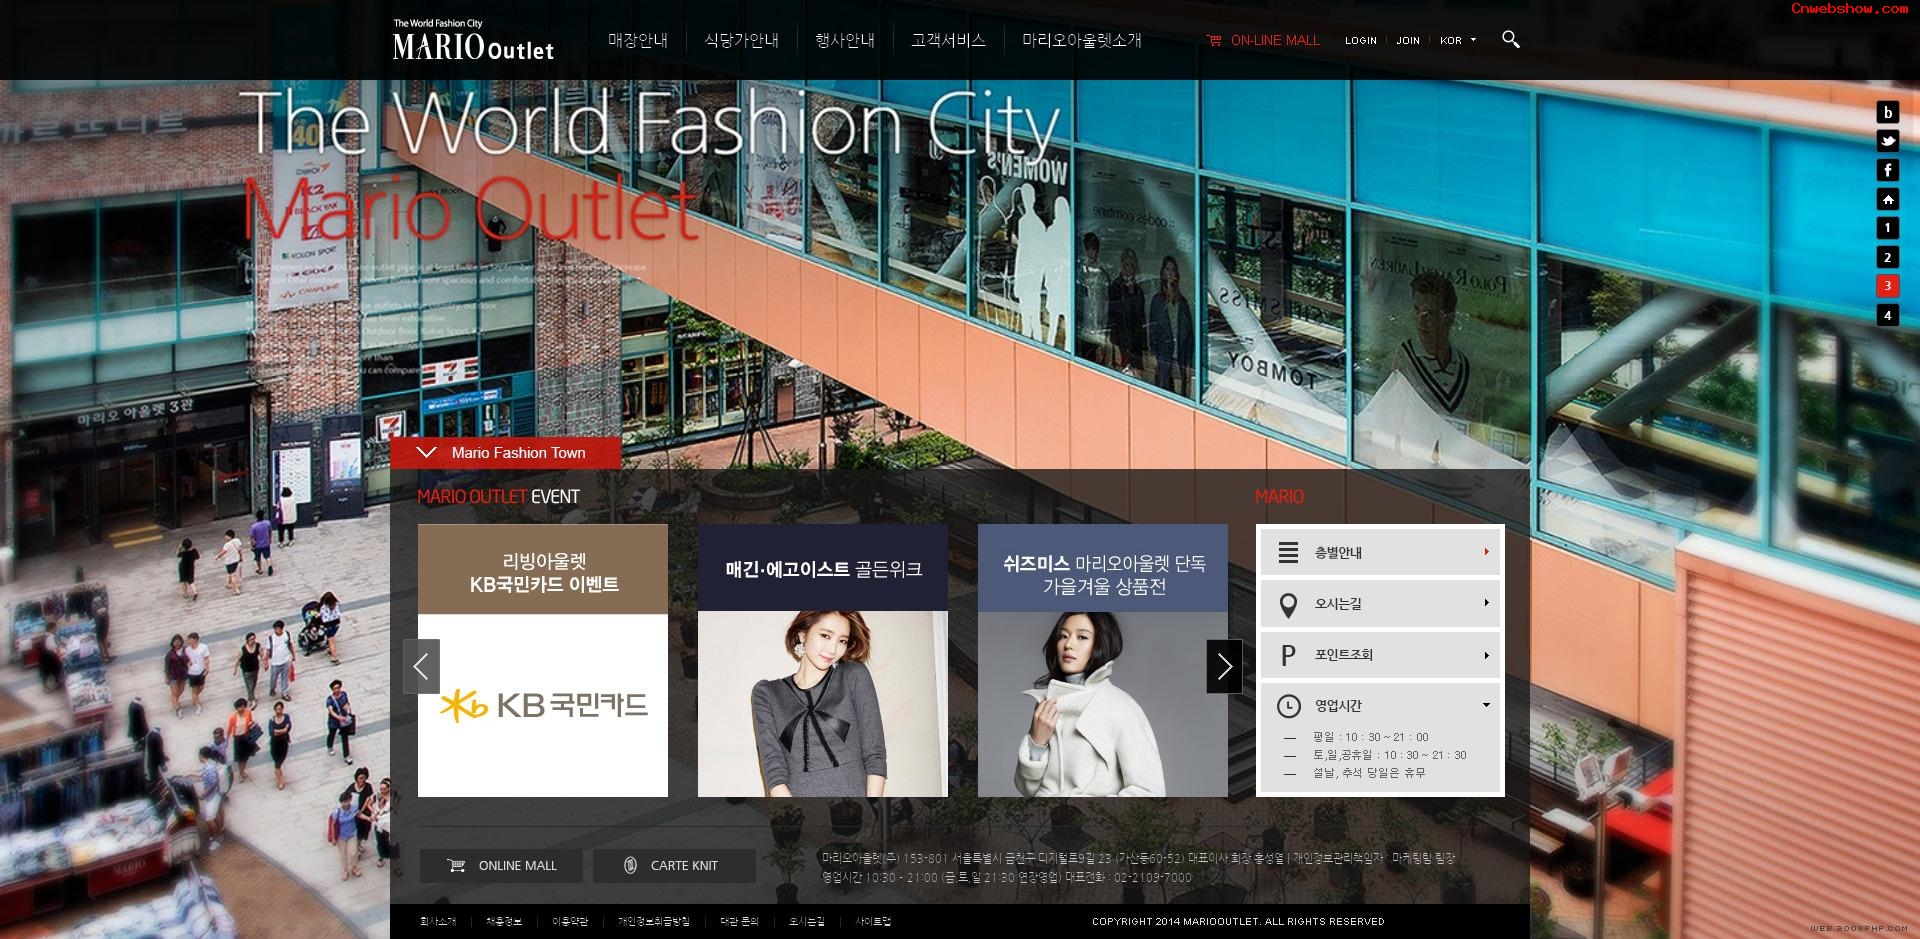Open footer link 채용정보
This screenshot has width=1920, height=939.
click(x=504, y=922)
